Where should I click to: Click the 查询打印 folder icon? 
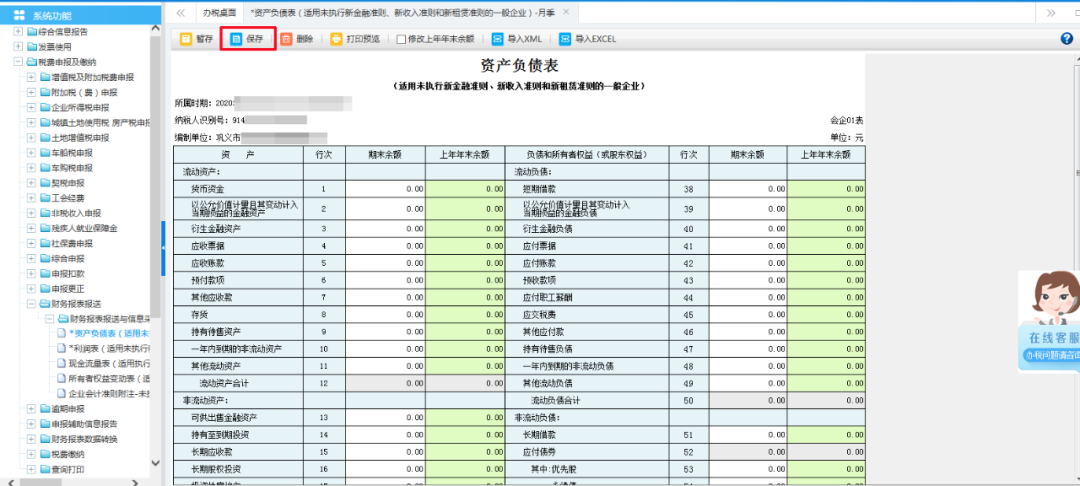pos(45,469)
